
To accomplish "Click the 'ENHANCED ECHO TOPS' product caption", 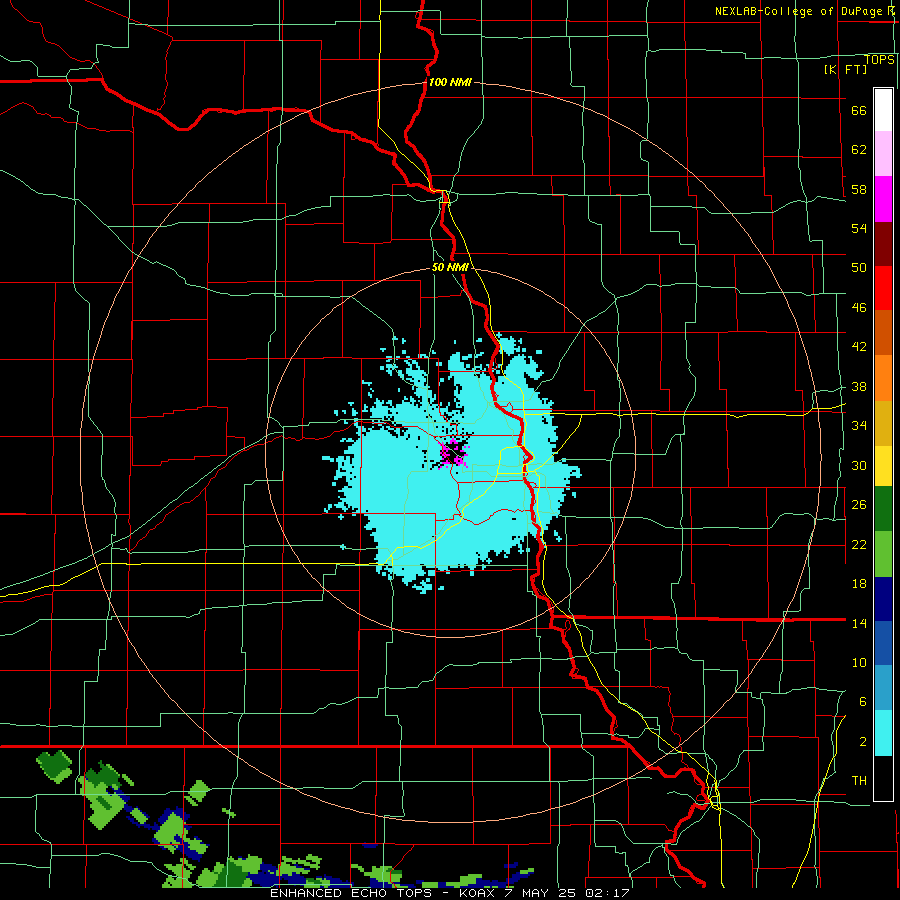I will pos(351,893).
